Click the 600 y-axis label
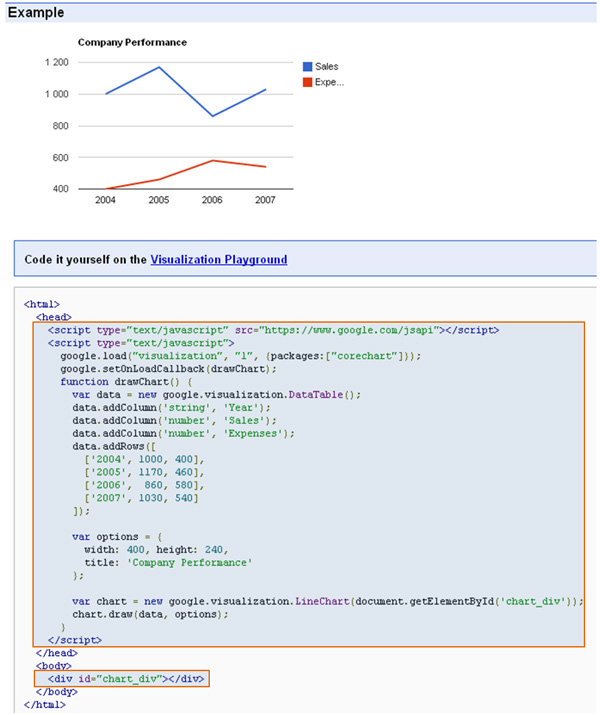The height and width of the screenshot is (715, 600). coord(61,158)
